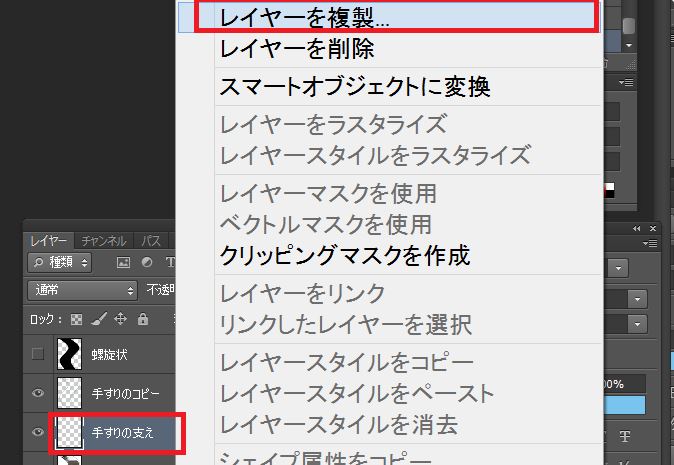
Task: Open the second dropdown in the character panel
Action: (637, 299)
